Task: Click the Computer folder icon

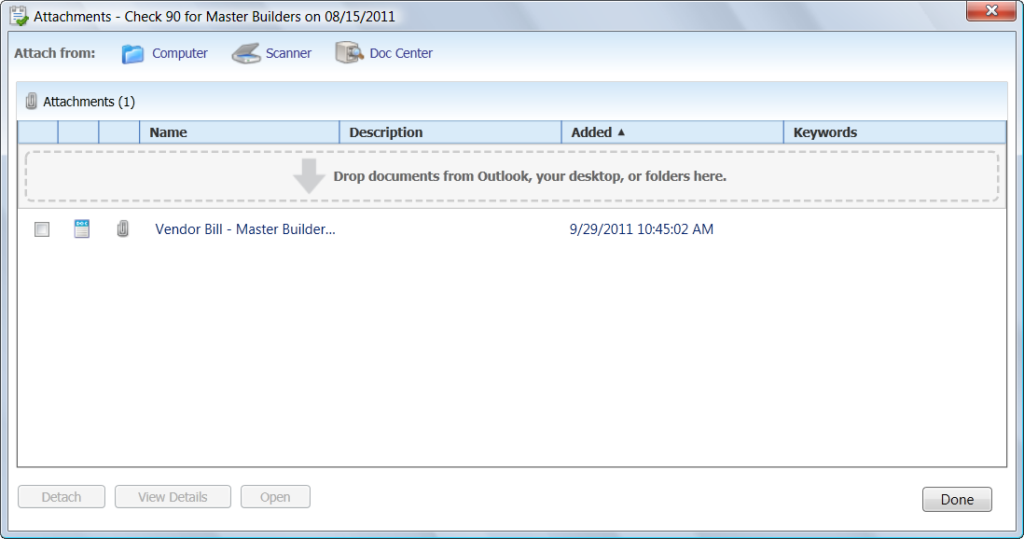Action: point(133,54)
